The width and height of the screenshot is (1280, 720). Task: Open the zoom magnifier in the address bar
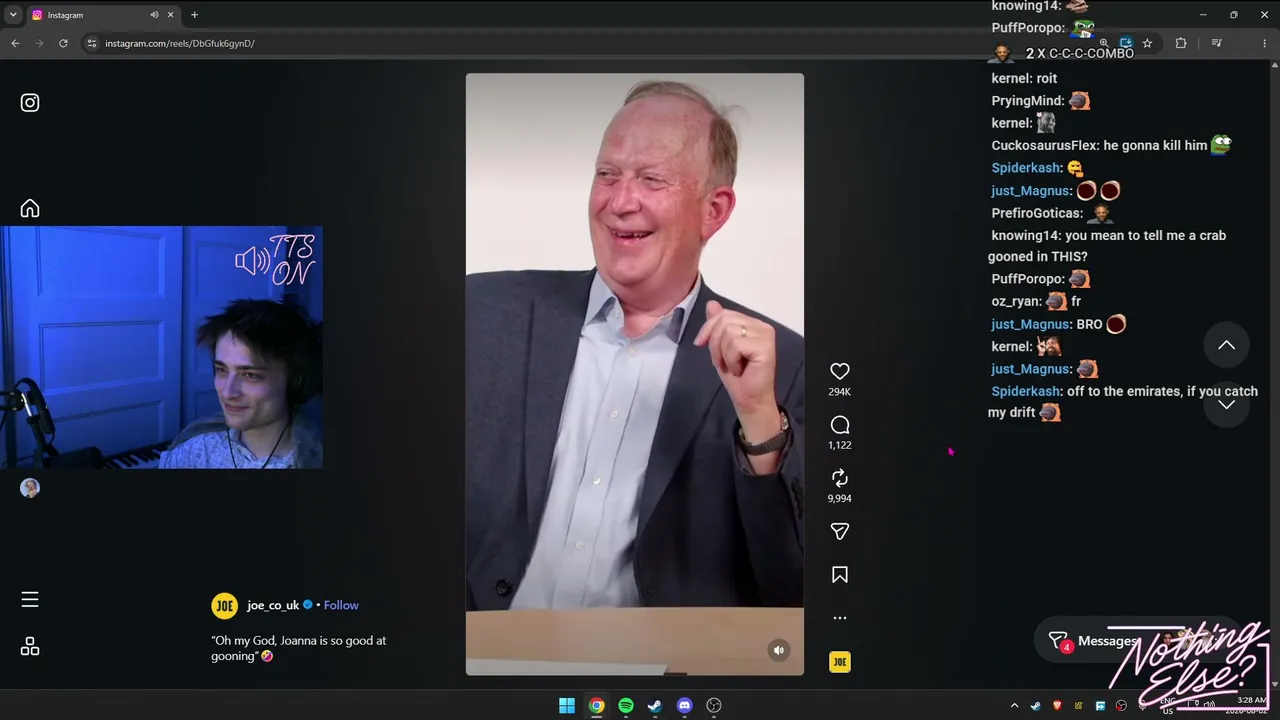(1103, 43)
